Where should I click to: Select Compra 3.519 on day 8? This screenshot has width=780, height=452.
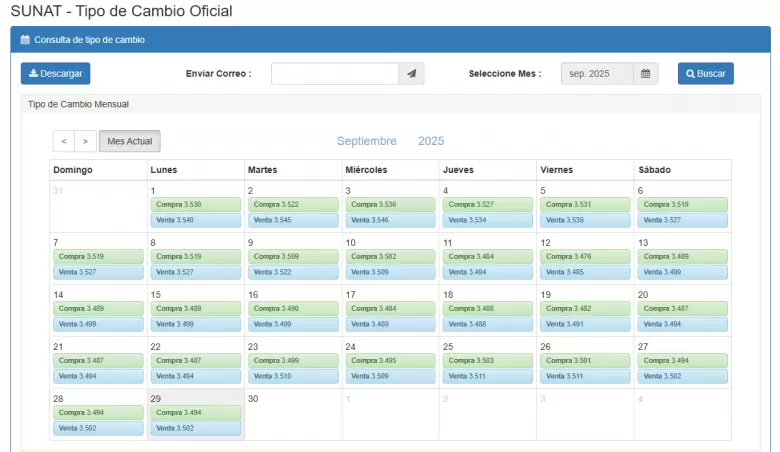pyautogui.click(x=196, y=257)
